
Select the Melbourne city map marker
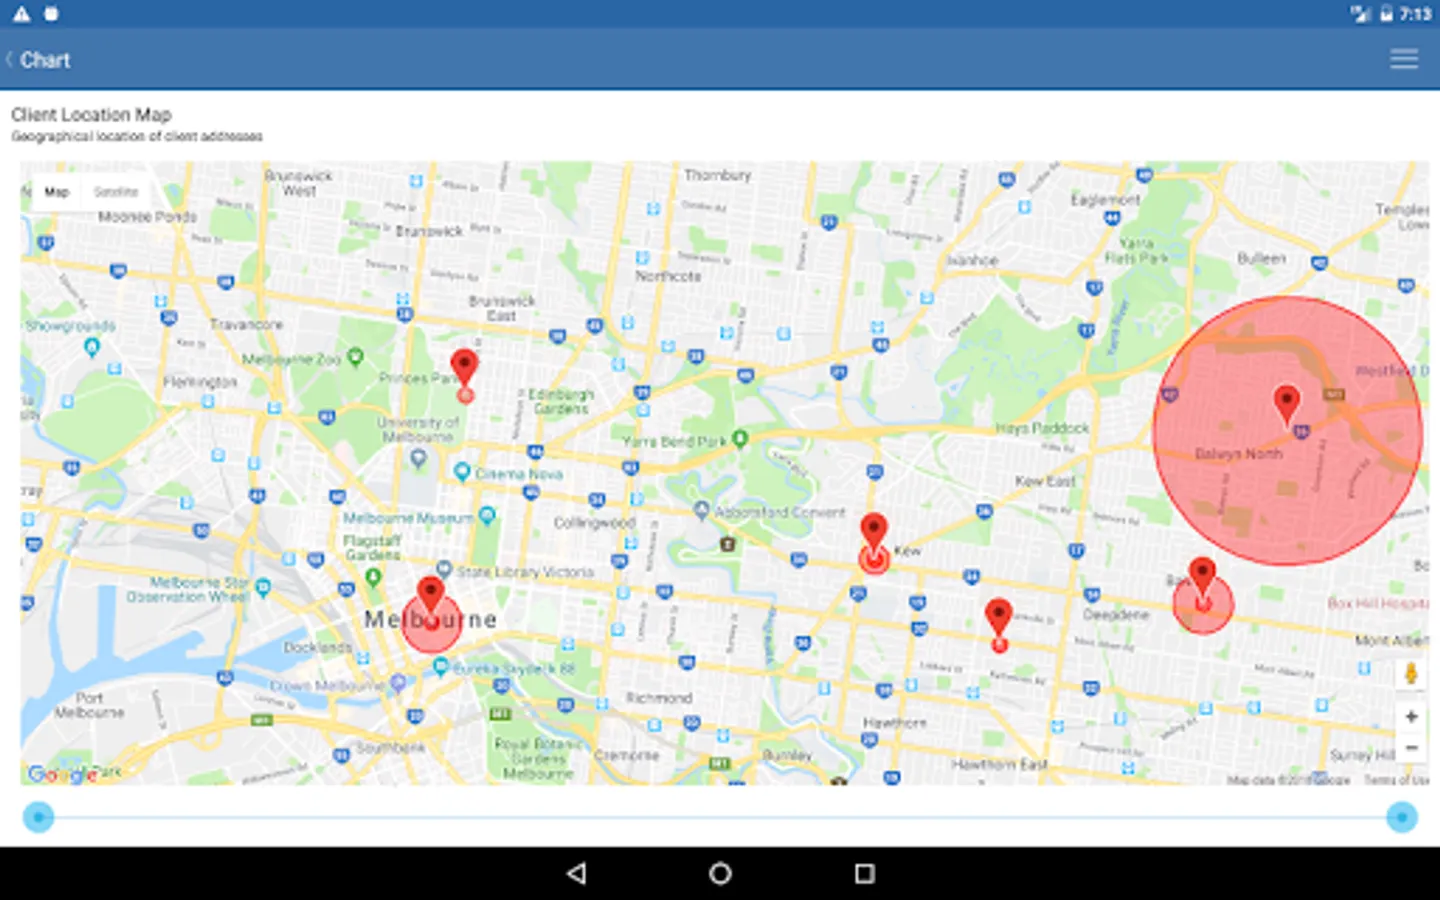tap(431, 592)
